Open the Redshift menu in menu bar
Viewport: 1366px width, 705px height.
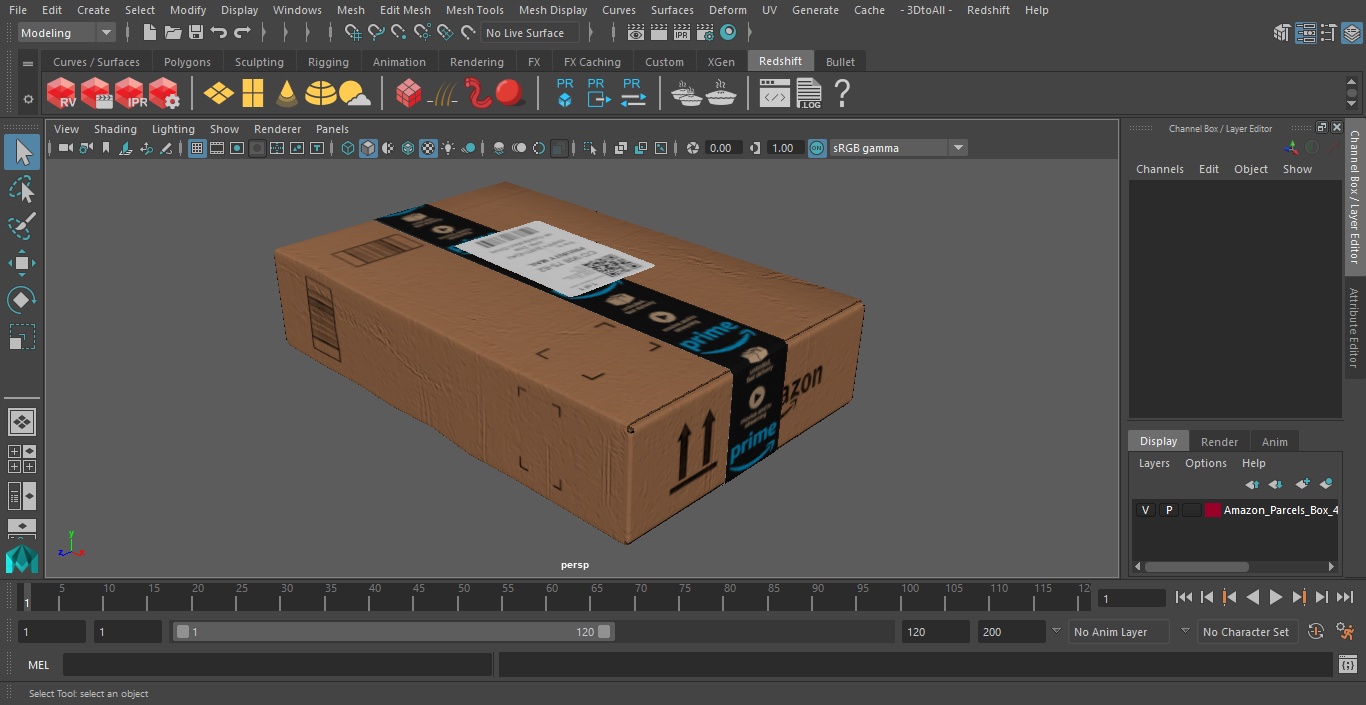[x=988, y=10]
